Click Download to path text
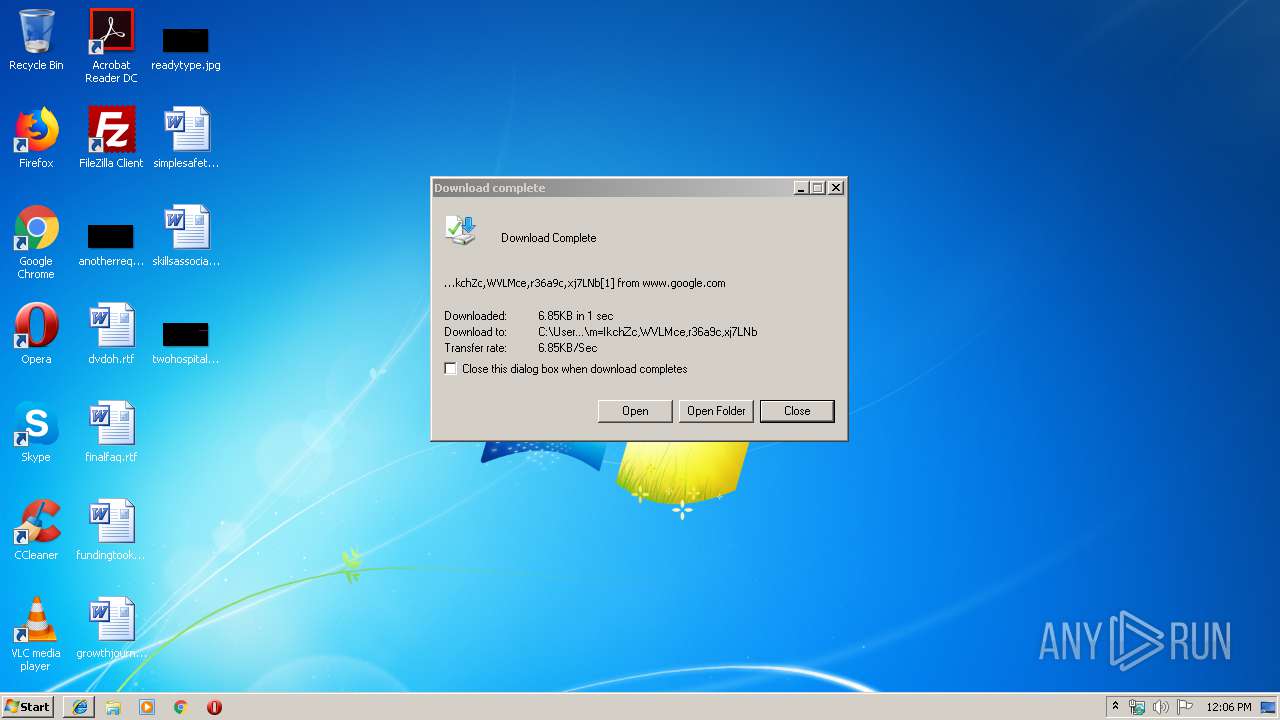Screen dimensions: 1280x720 click(648, 332)
